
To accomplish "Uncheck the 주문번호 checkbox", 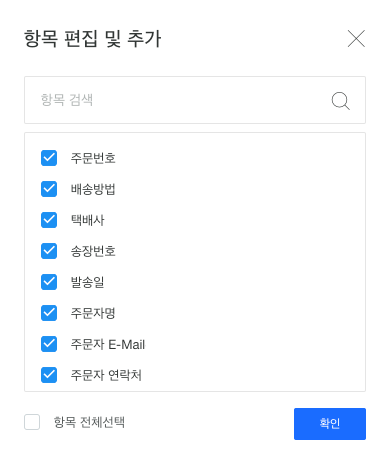I will 49,158.
